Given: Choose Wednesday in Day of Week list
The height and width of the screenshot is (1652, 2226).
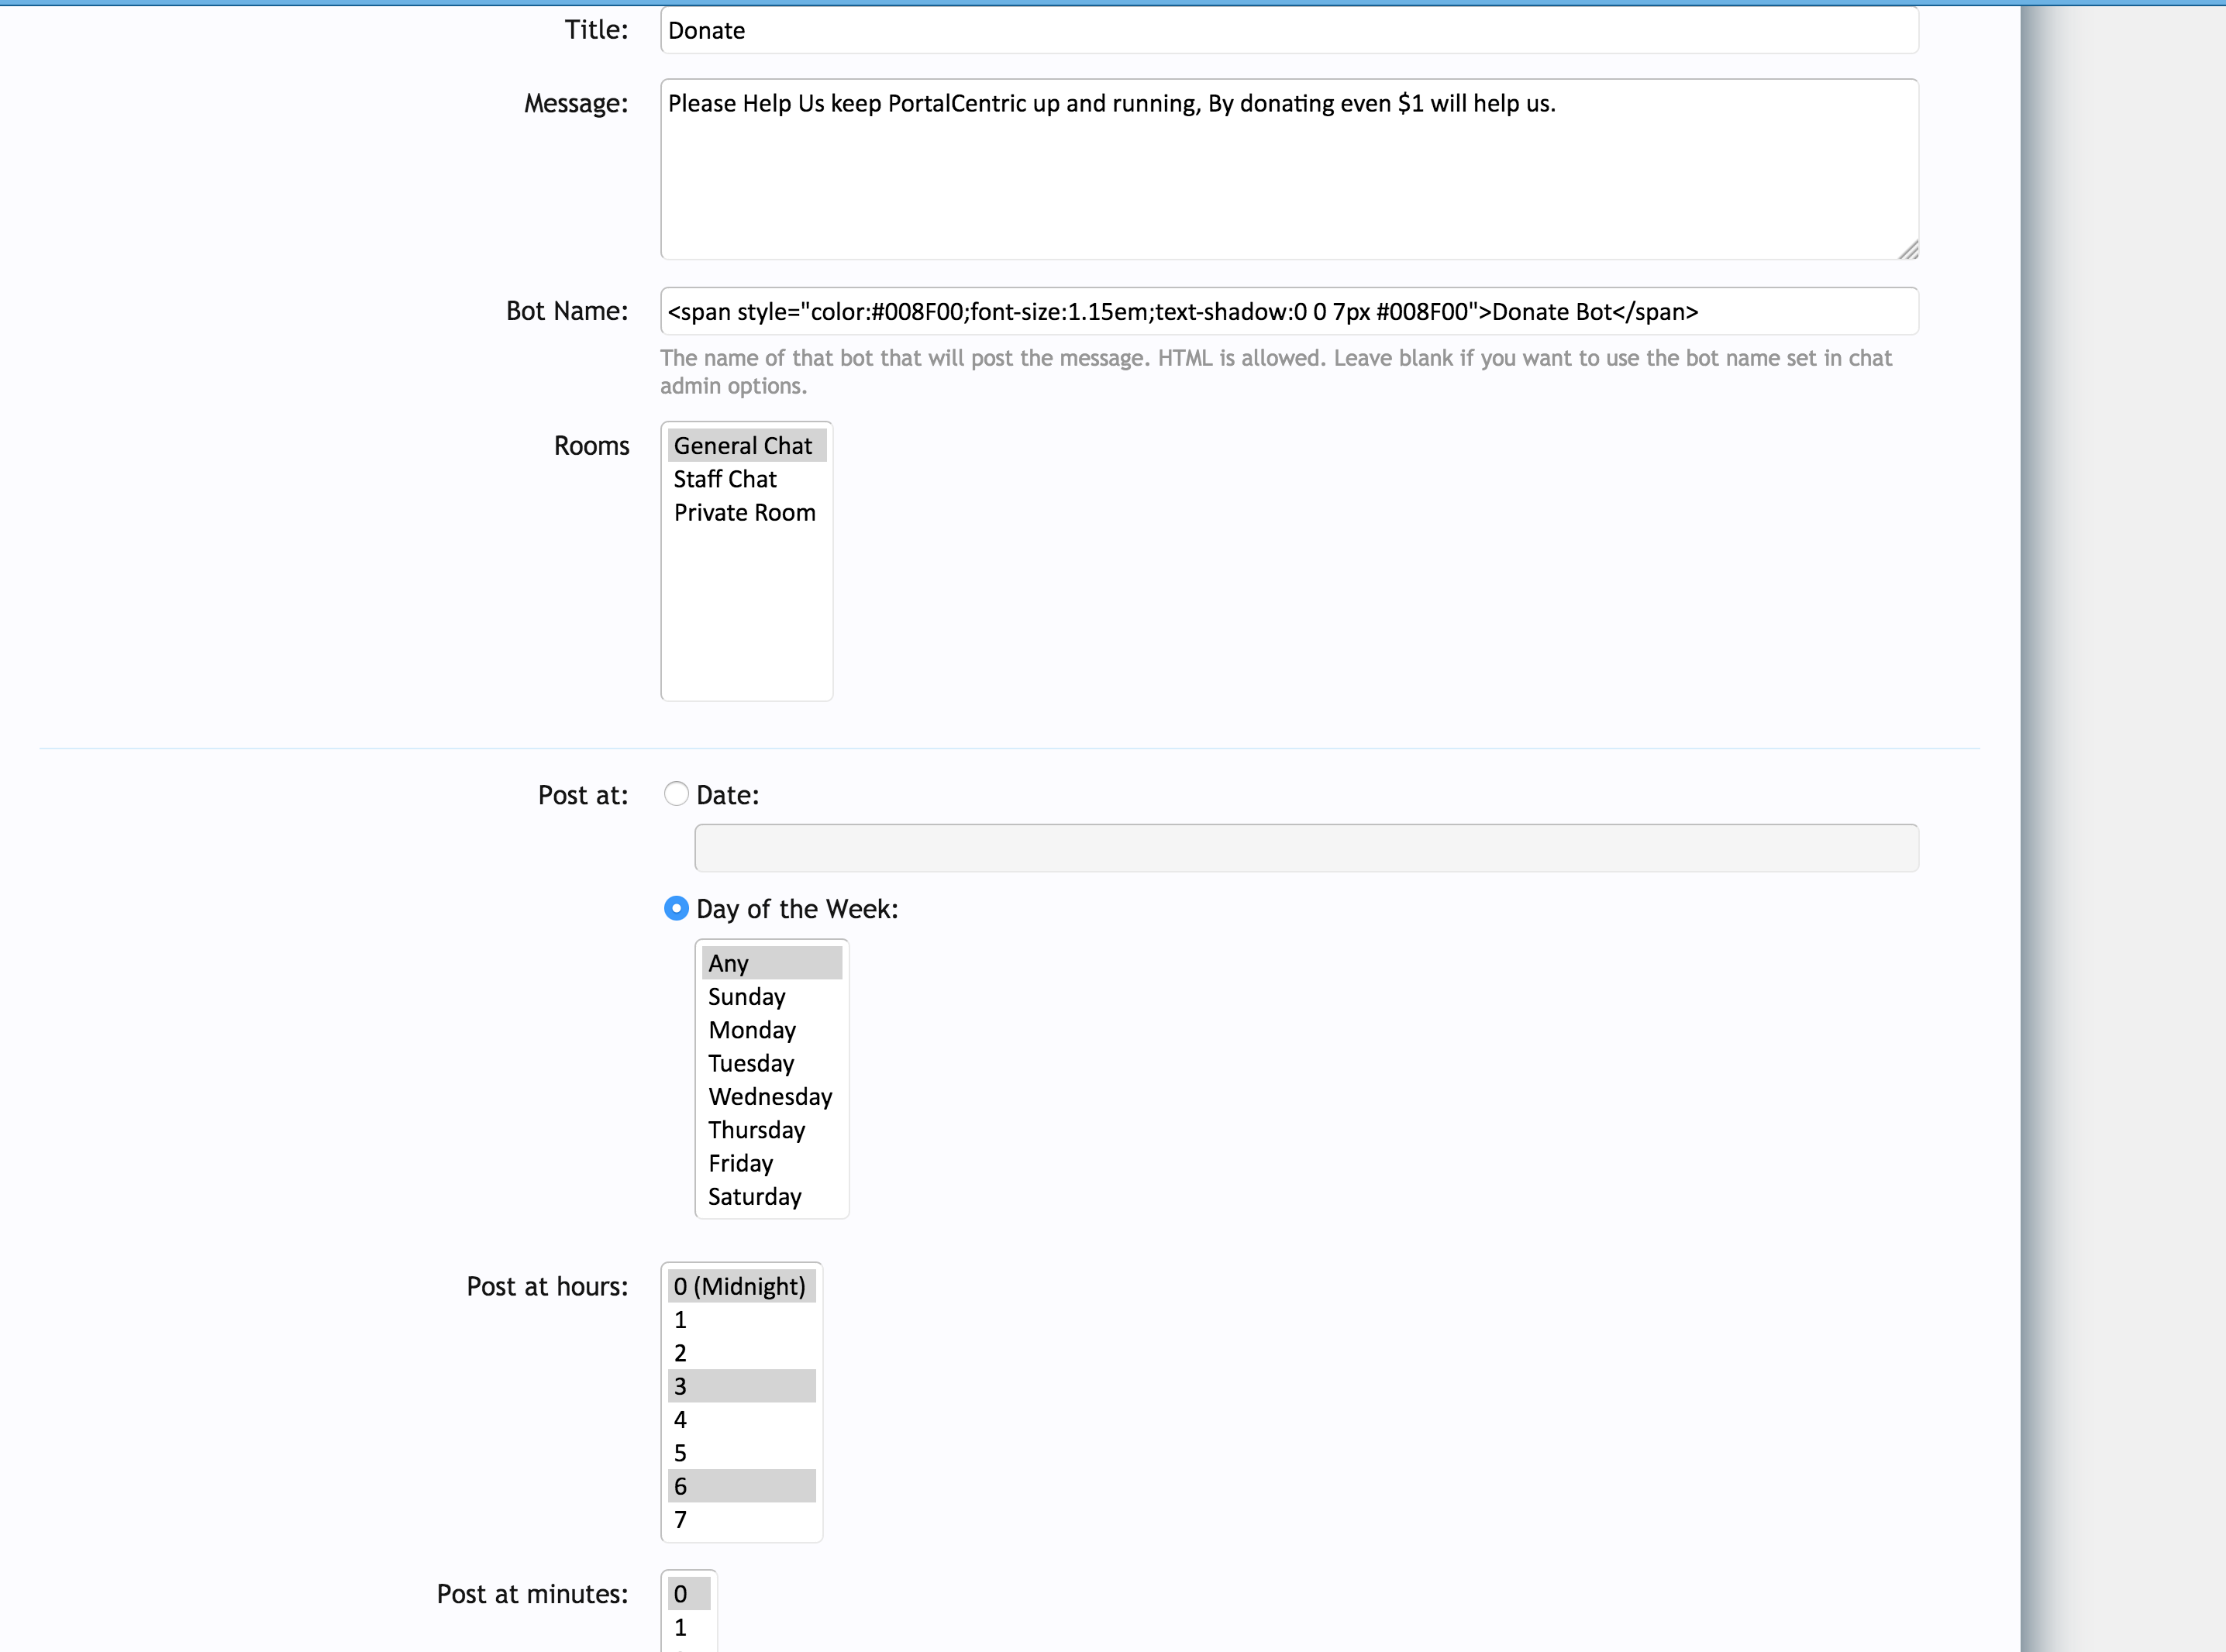Looking at the screenshot, I should point(770,1097).
